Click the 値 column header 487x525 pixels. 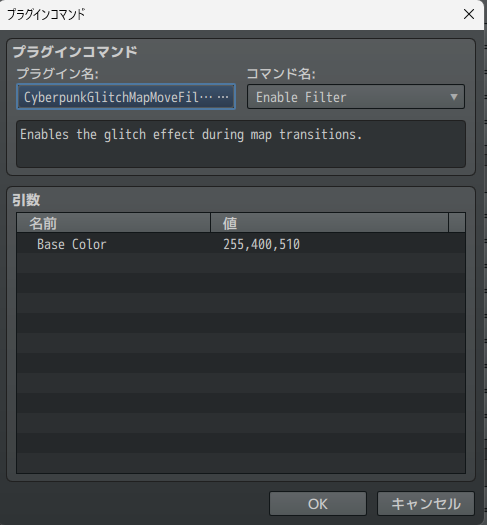point(329,223)
